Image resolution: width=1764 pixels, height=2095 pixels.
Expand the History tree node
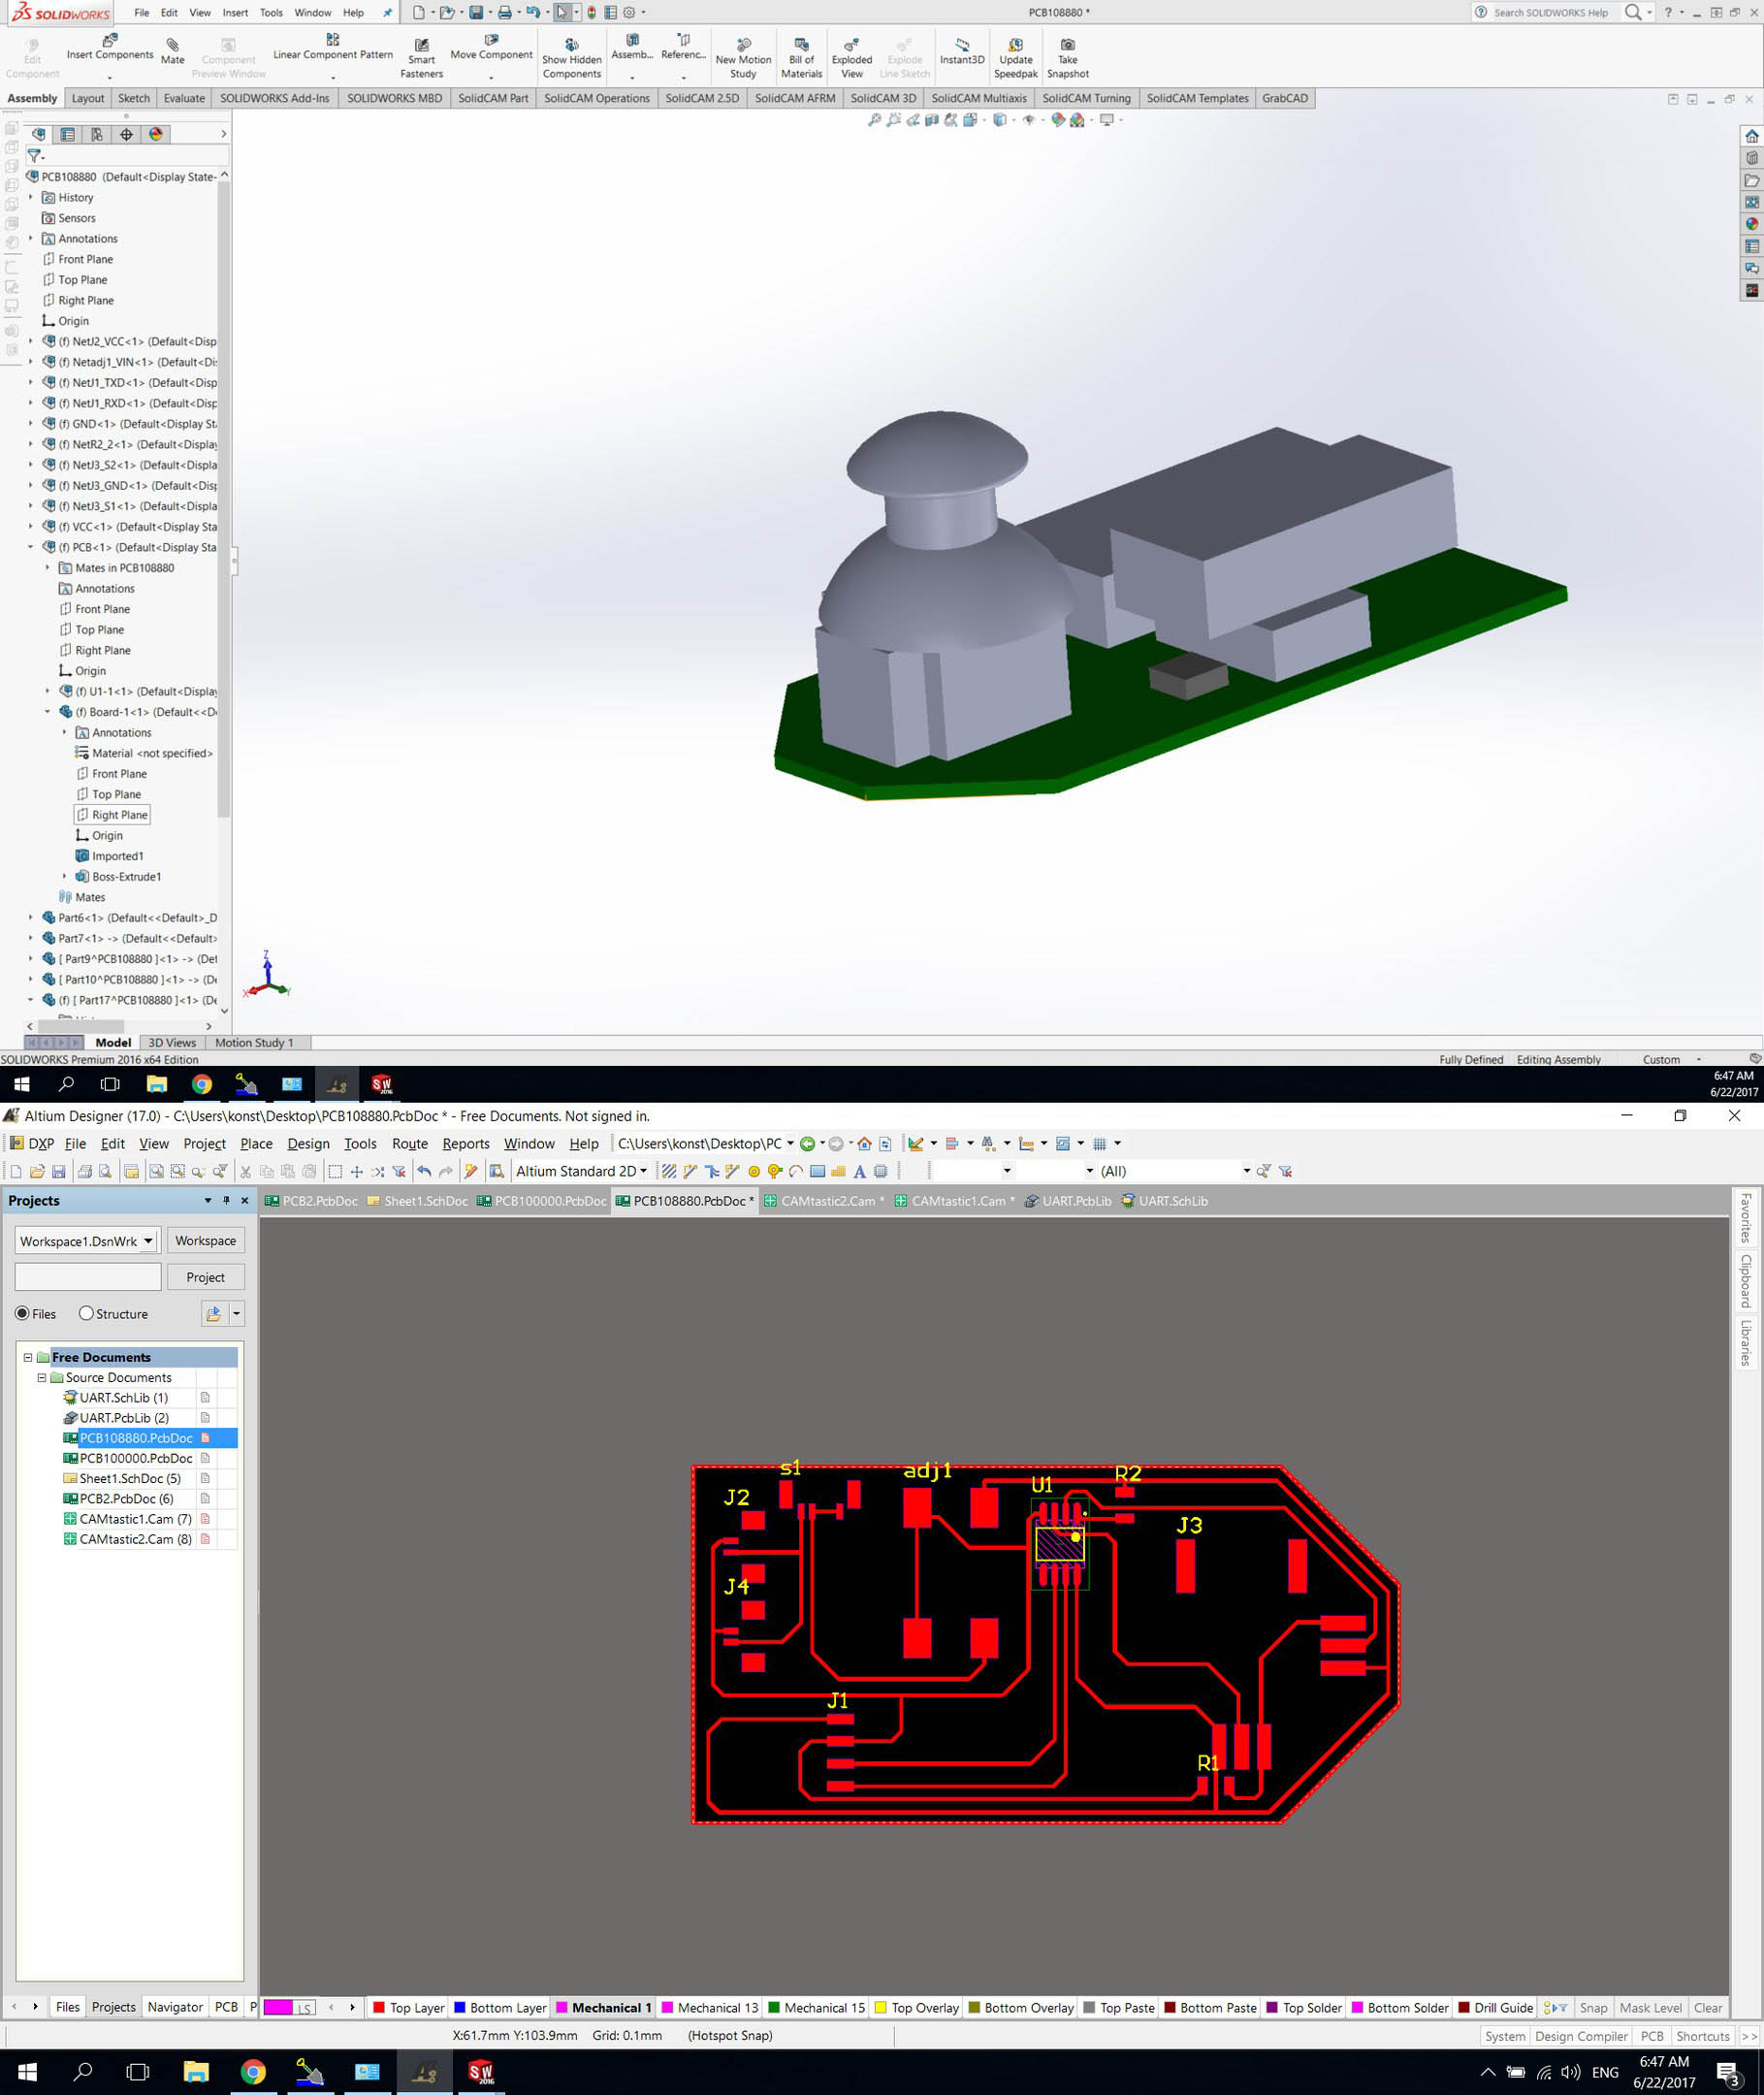31,197
